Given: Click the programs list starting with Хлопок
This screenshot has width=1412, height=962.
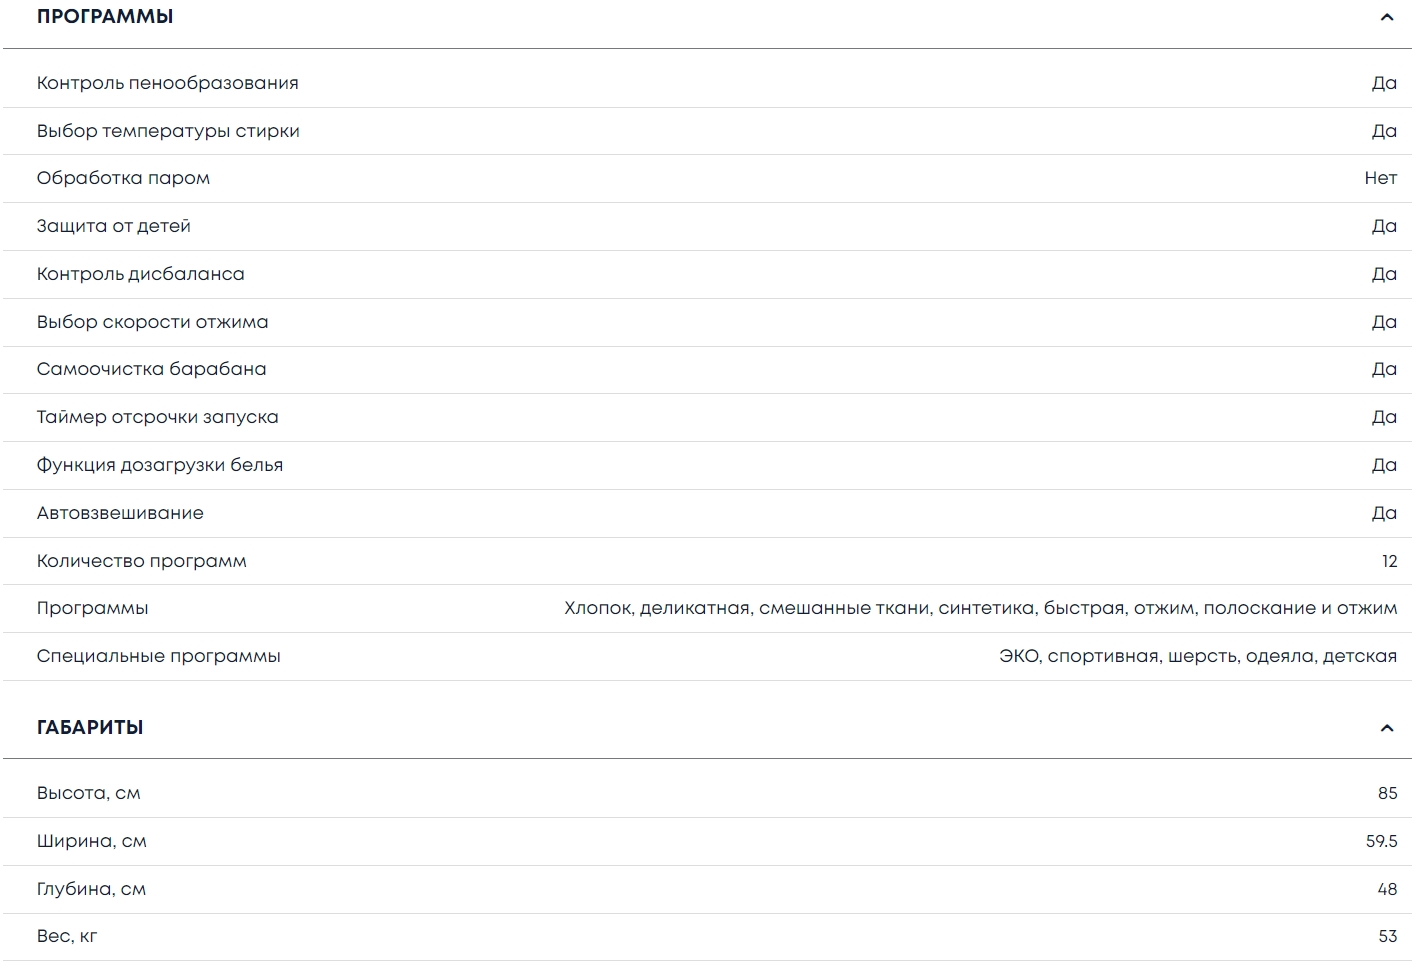Looking at the screenshot, I should click(x=980, y=608).
